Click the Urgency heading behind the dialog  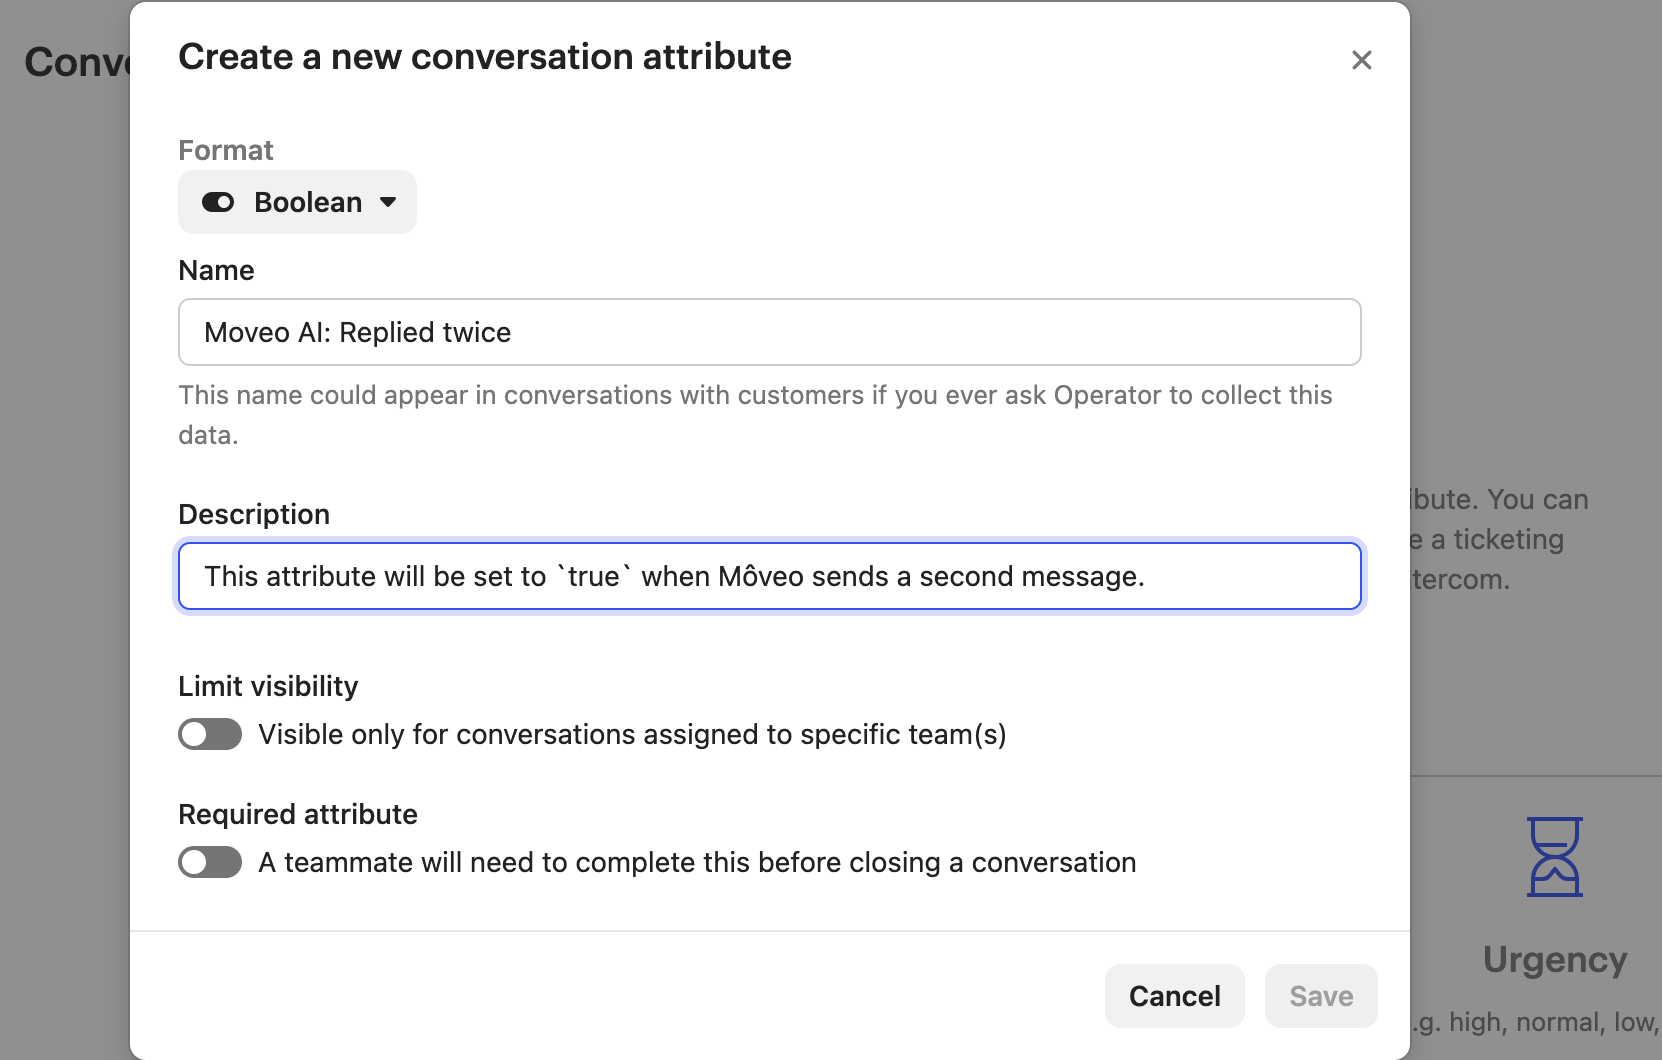(x=1554, y=959)
